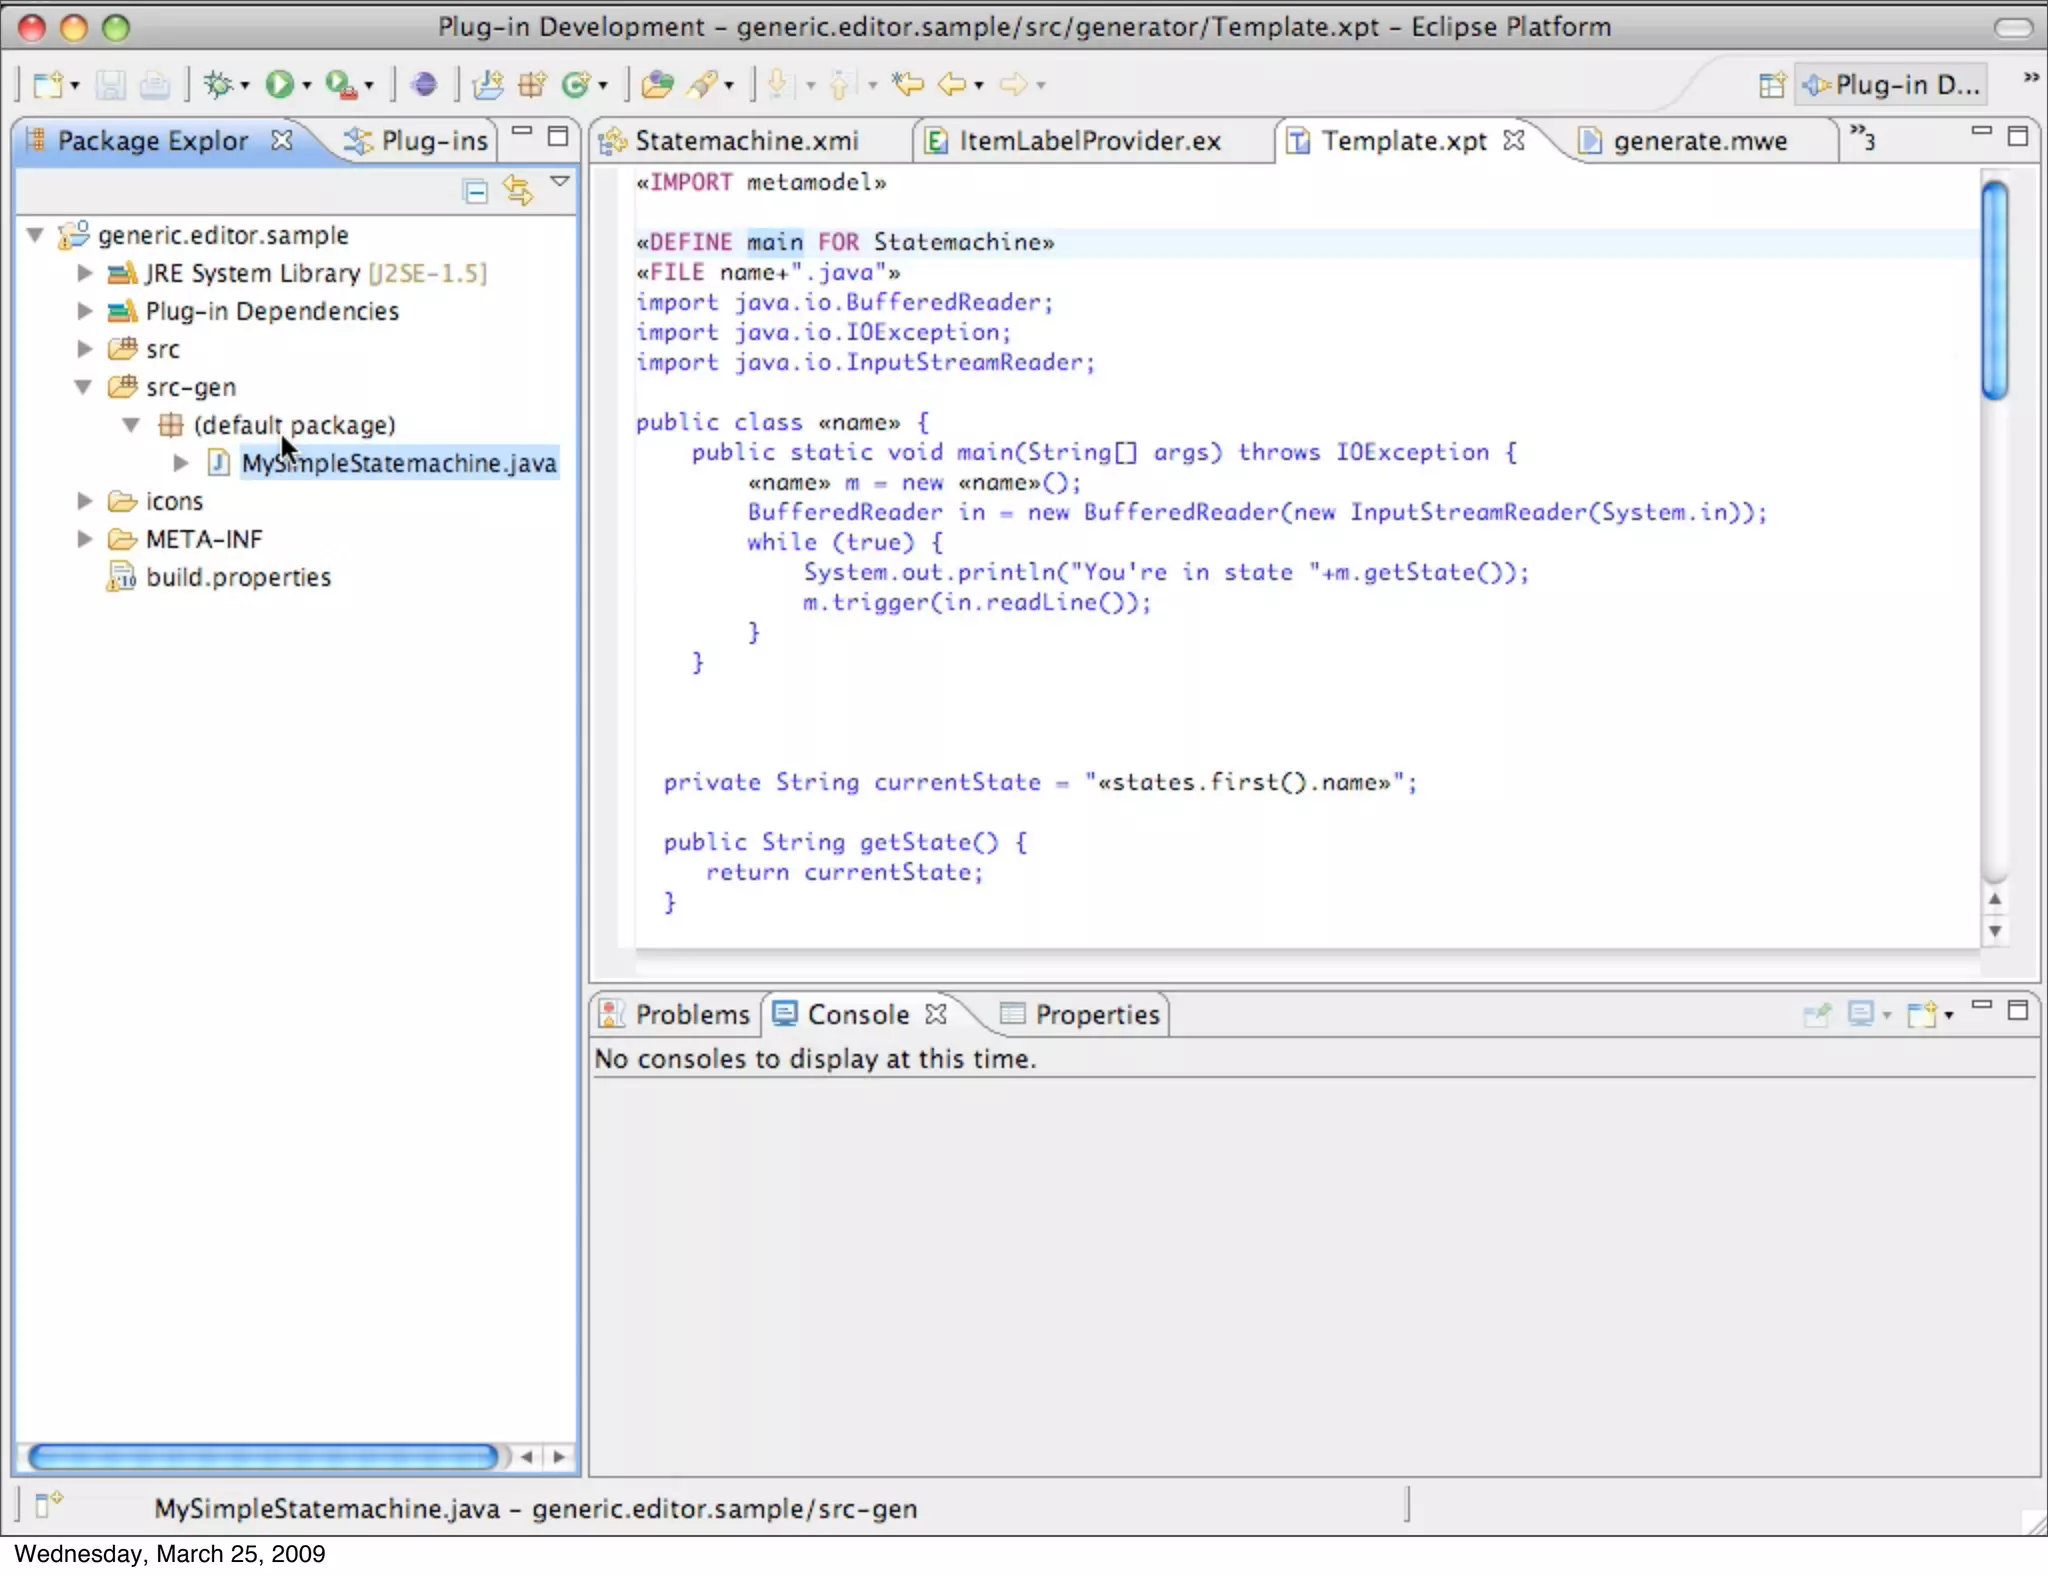Expand the META-INF folder
The image size is (2048, 1576).
tap(85, 539)
